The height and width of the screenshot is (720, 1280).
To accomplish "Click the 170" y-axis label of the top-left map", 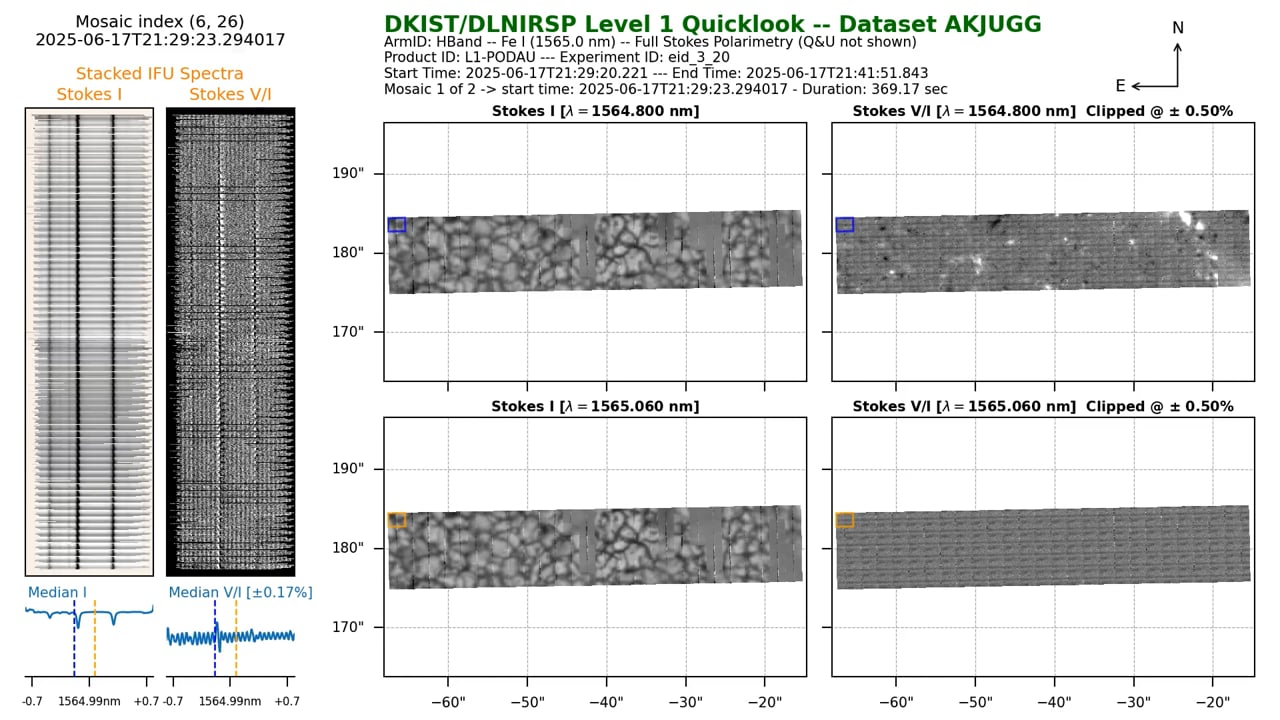I will tap(348, 332).
